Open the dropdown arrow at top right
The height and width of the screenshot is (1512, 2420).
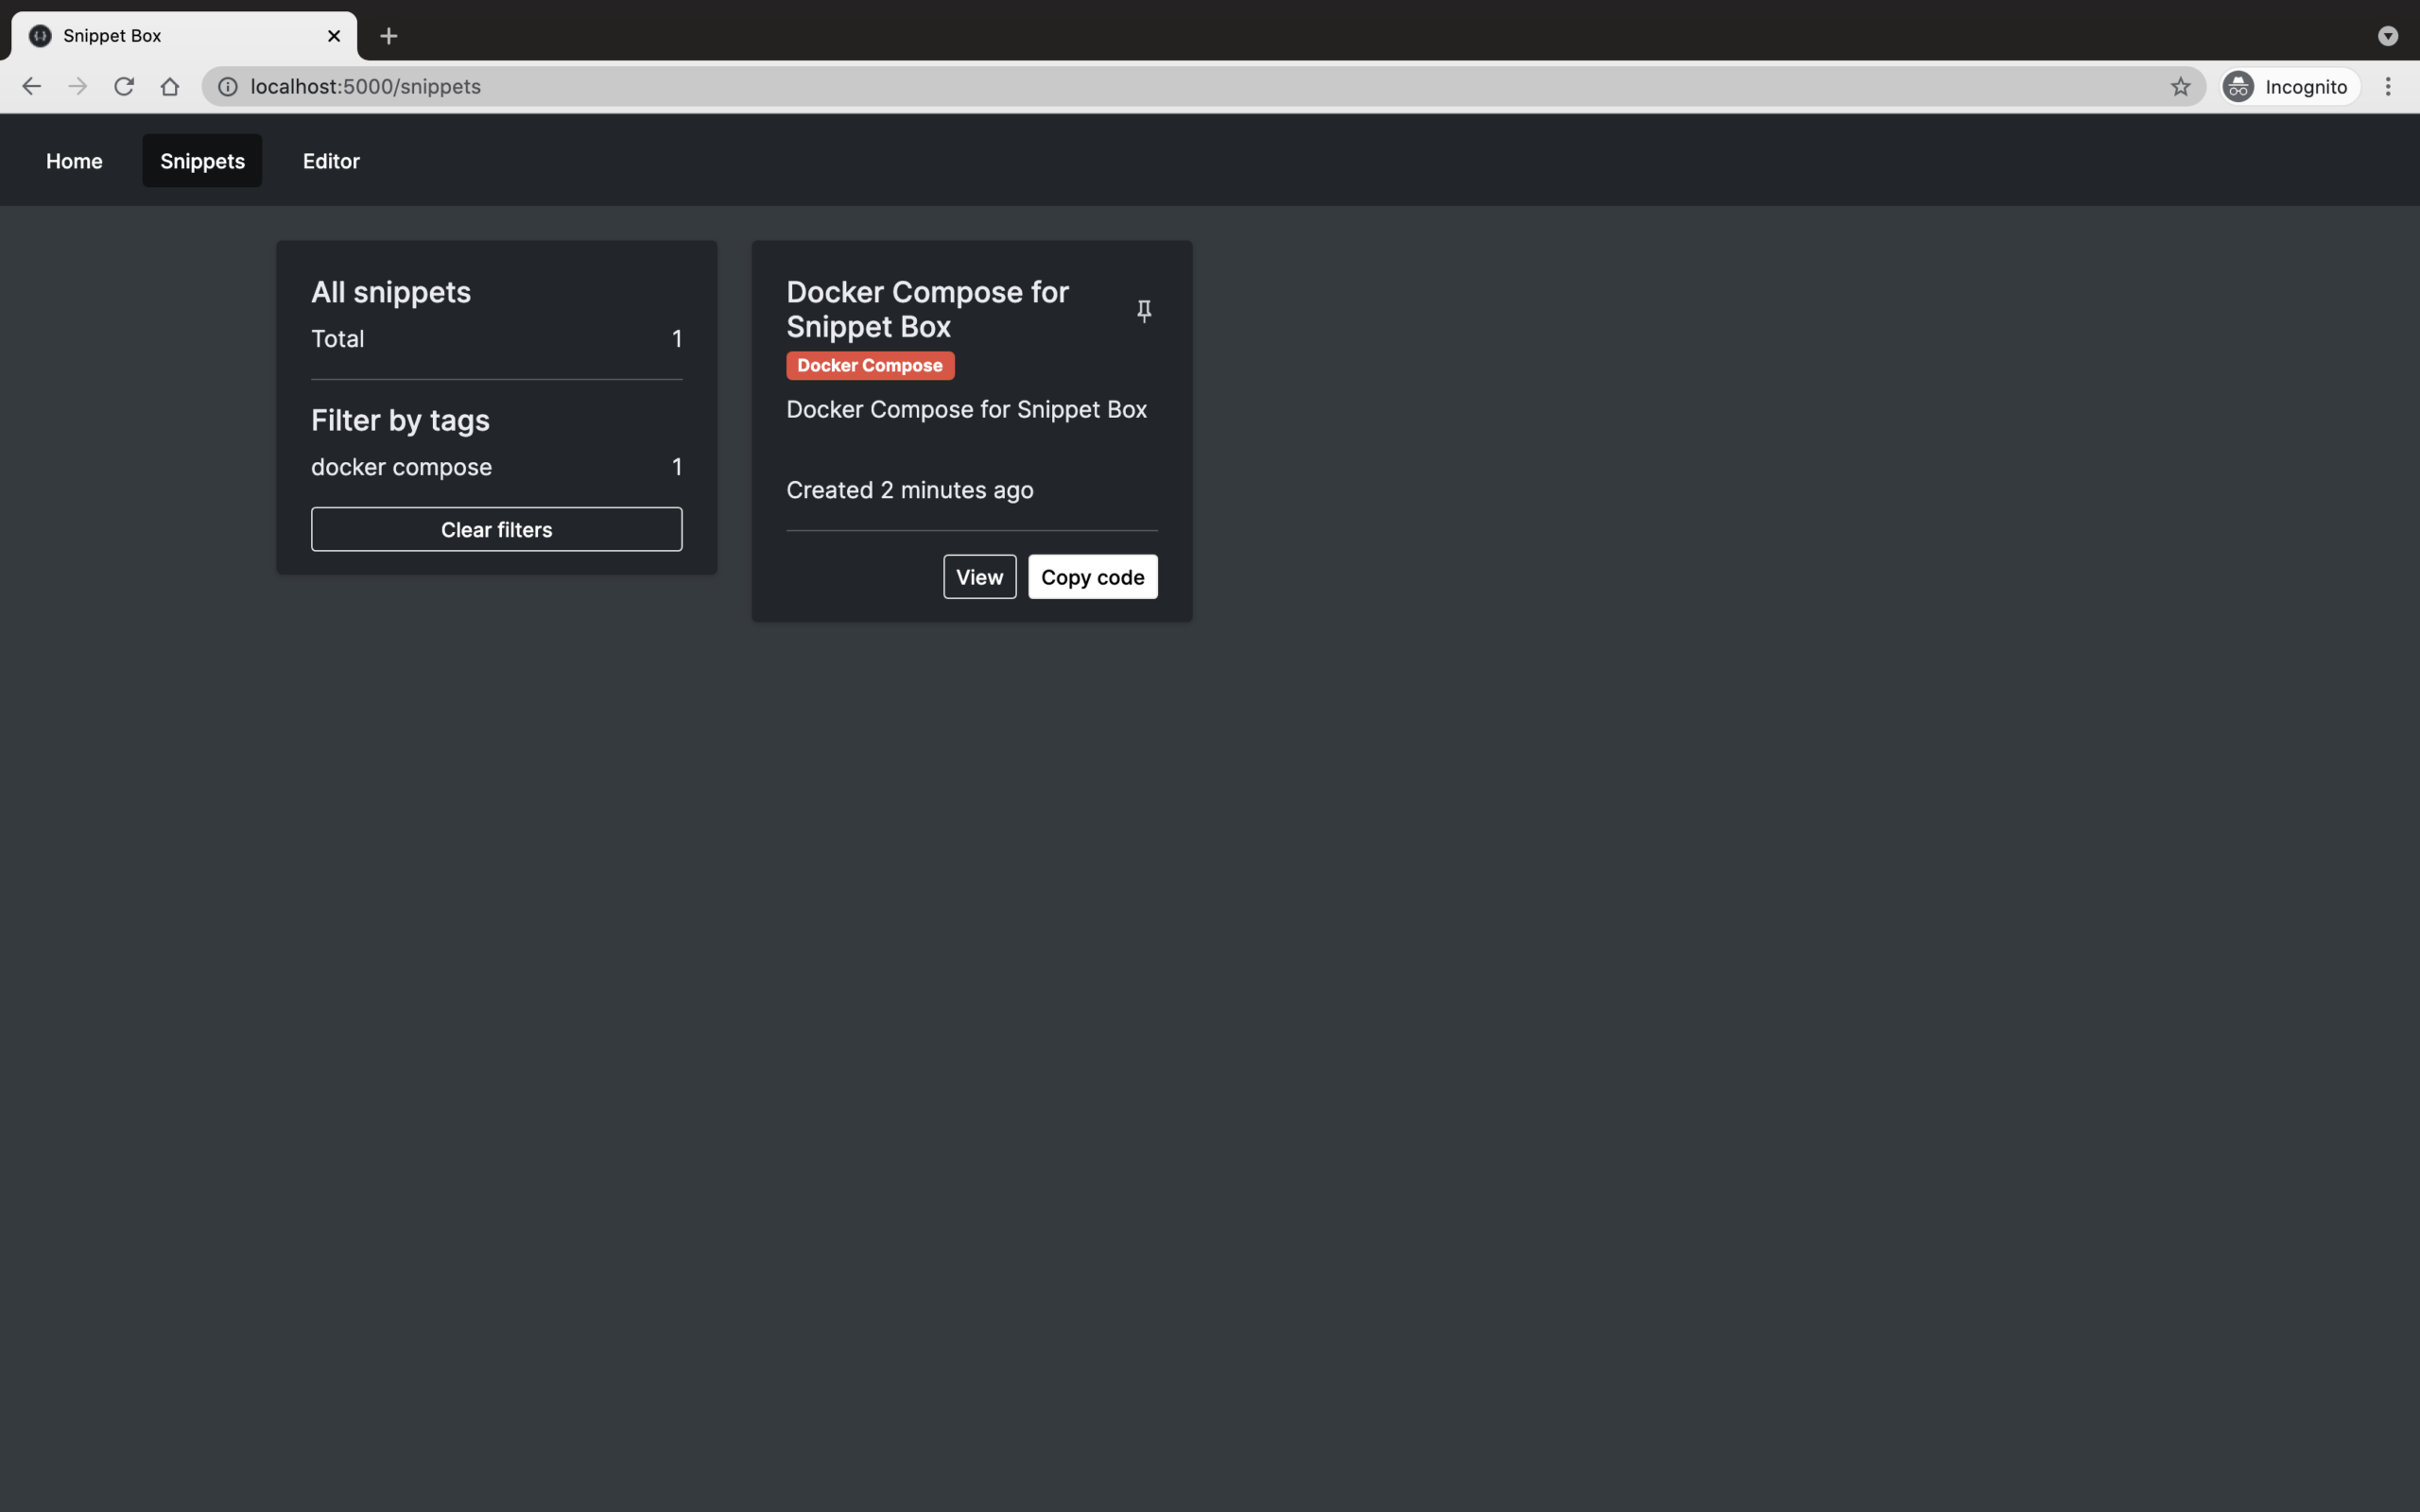tap(2388, 36)
